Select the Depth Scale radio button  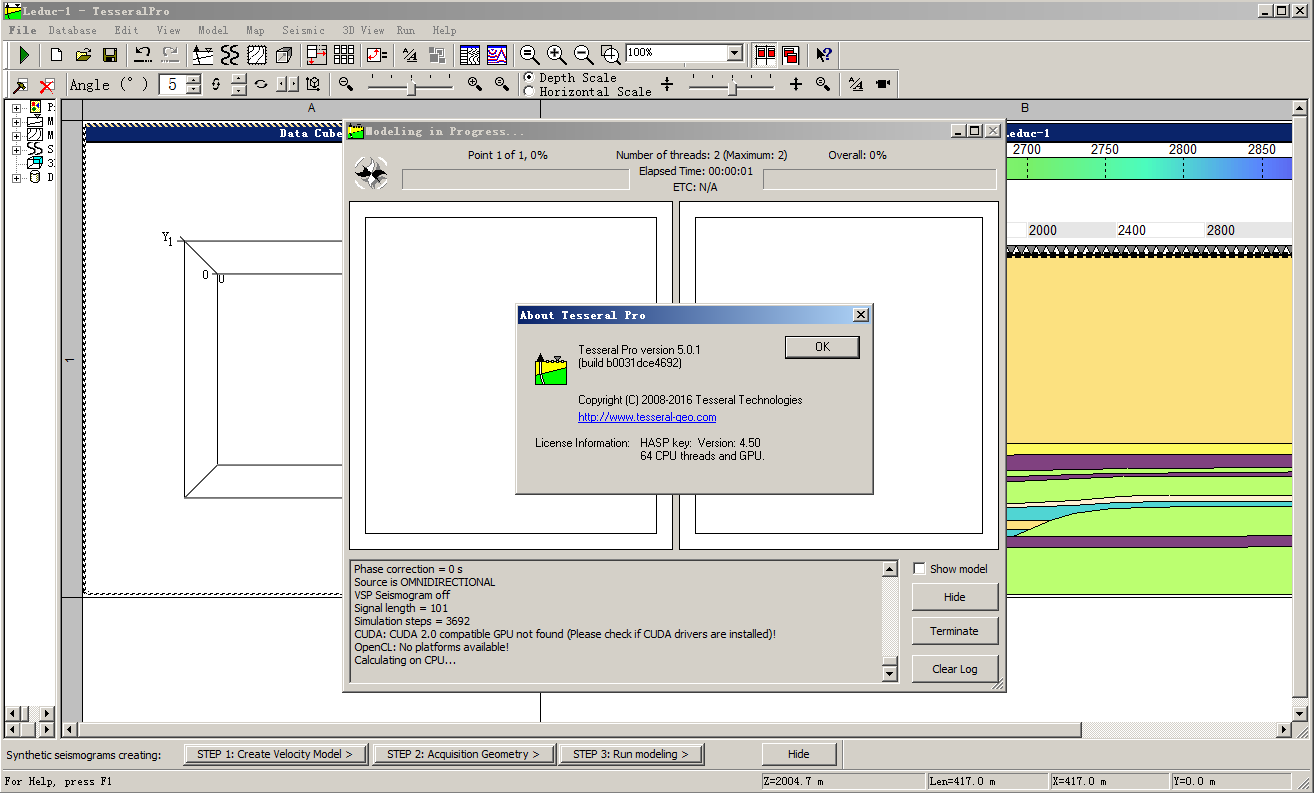[x=529, y=77]
